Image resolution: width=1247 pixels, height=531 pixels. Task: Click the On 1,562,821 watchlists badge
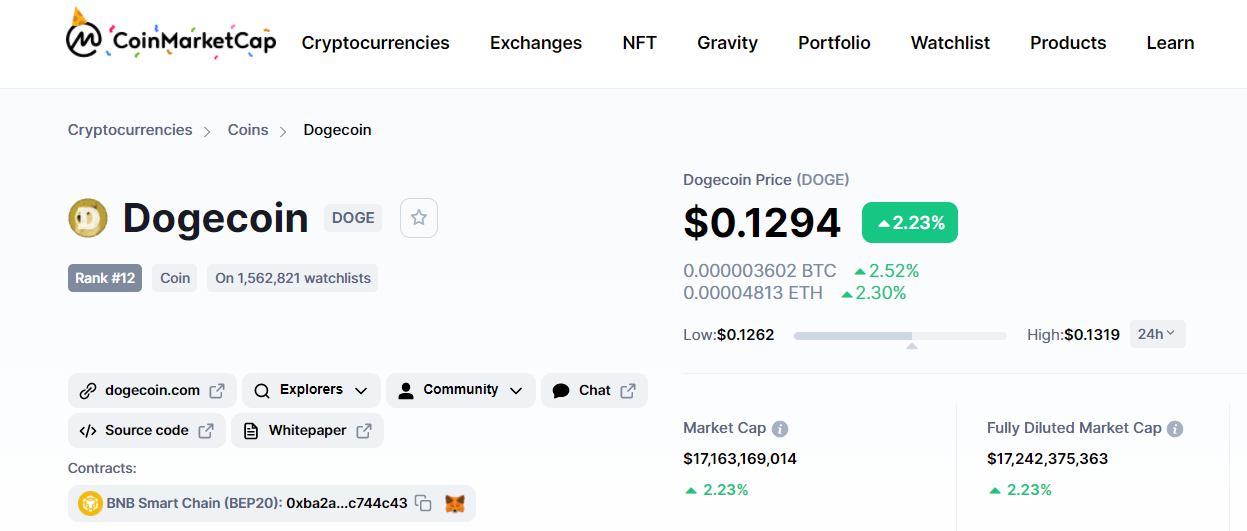(x=293, y=278)
